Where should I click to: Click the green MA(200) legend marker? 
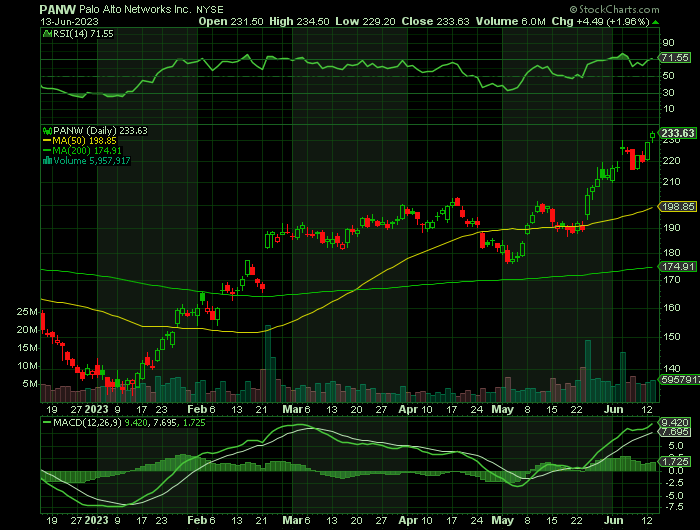coord(45,150)
